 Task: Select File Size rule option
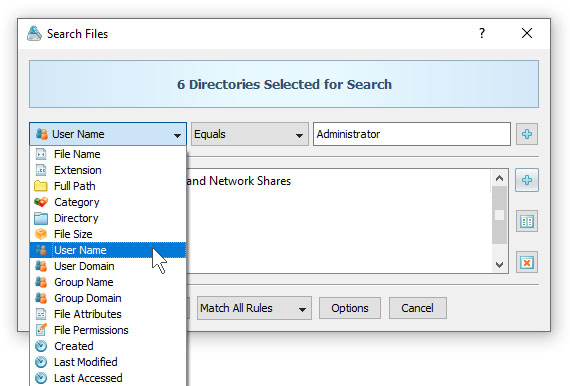(108, 234)
